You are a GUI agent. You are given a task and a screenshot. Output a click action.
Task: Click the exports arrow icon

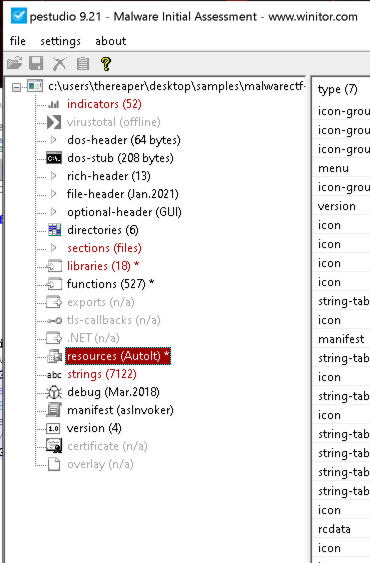[54, 302]
